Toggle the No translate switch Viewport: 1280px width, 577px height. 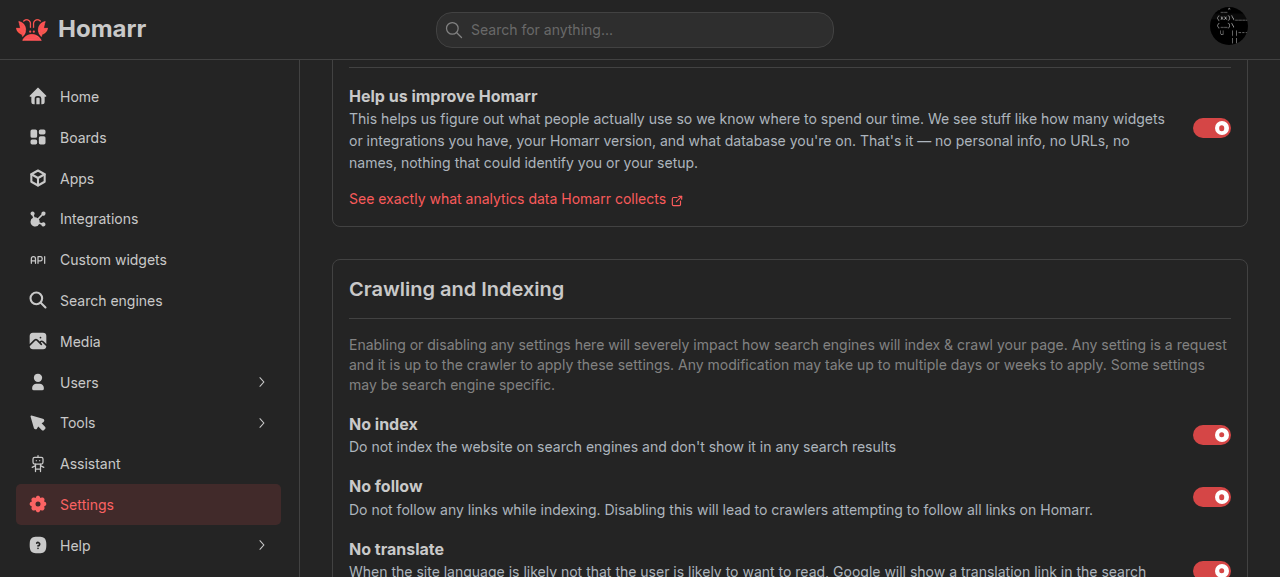pyautogui.click(x=1212, y=569)
